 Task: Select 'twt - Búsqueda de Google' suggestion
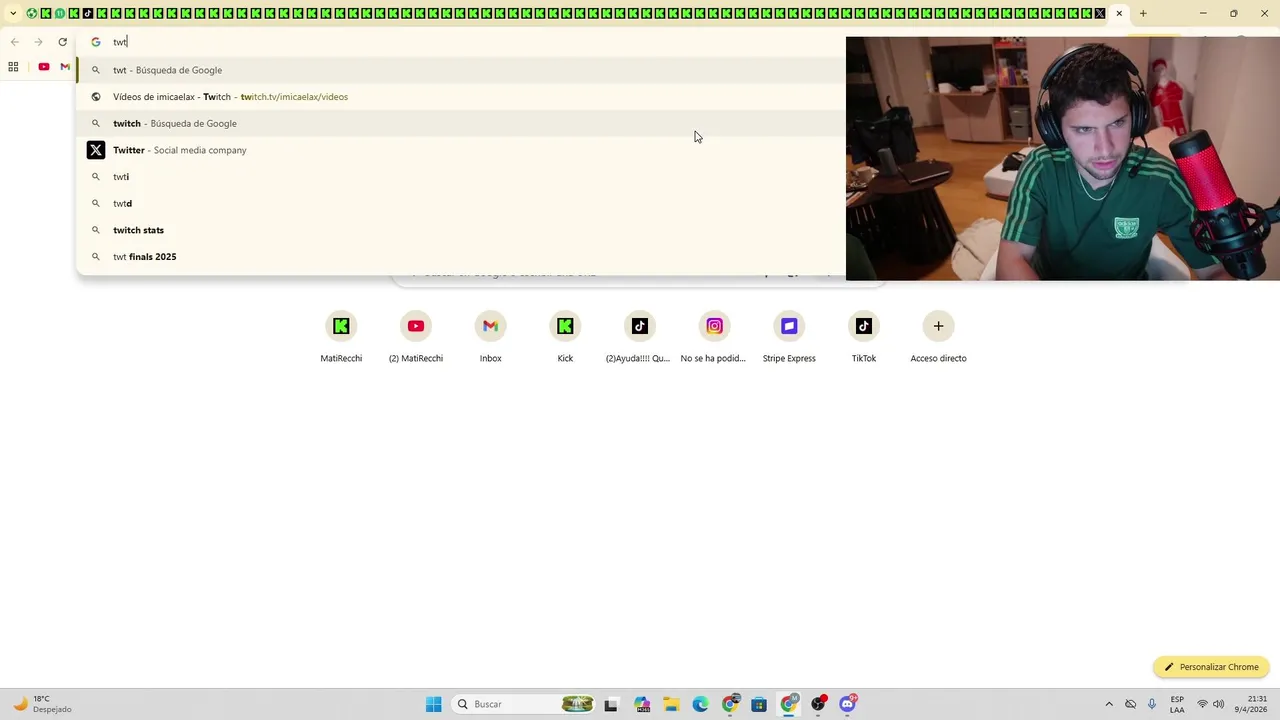460,70
